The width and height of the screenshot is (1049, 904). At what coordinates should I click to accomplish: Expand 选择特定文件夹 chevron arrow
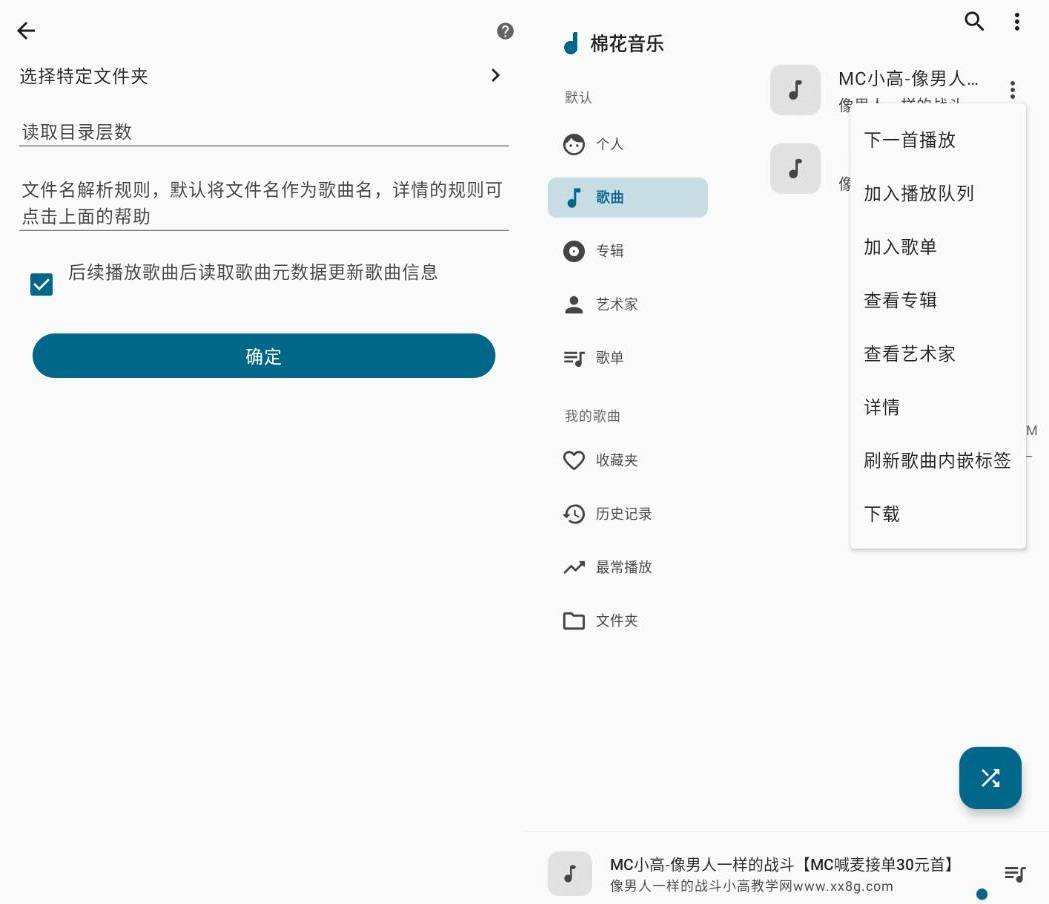[x=495, y=76]
